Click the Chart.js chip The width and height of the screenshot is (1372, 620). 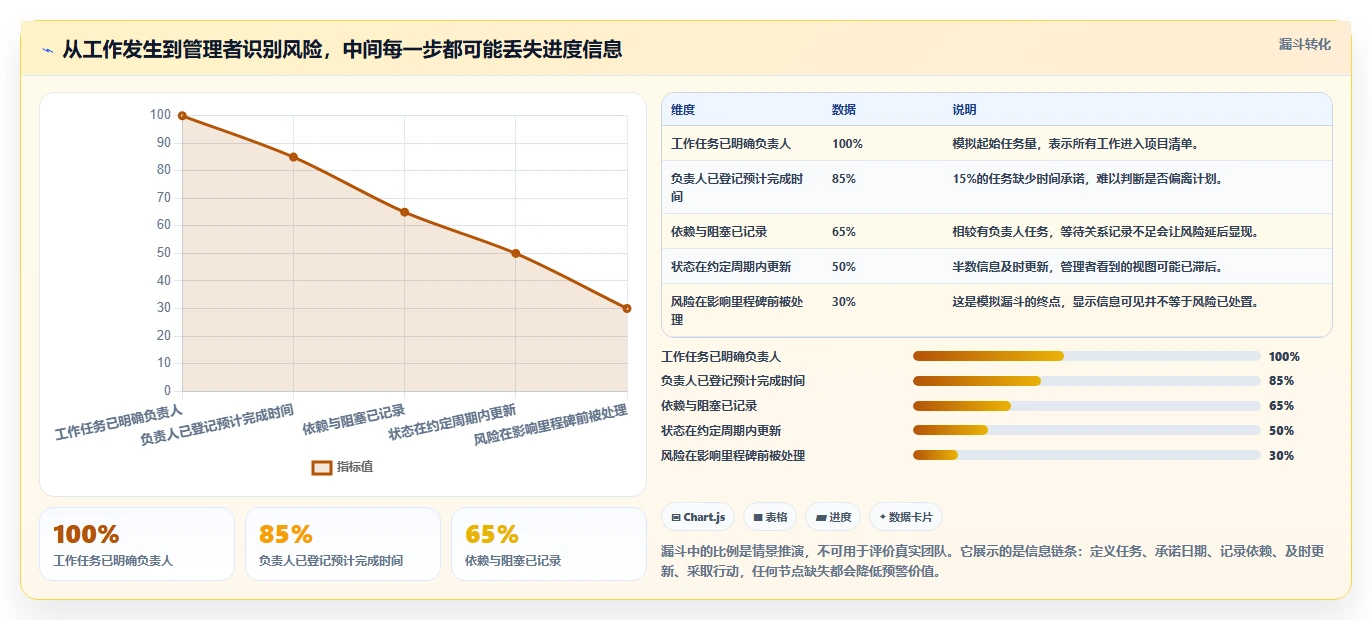(x=698, y=517)
